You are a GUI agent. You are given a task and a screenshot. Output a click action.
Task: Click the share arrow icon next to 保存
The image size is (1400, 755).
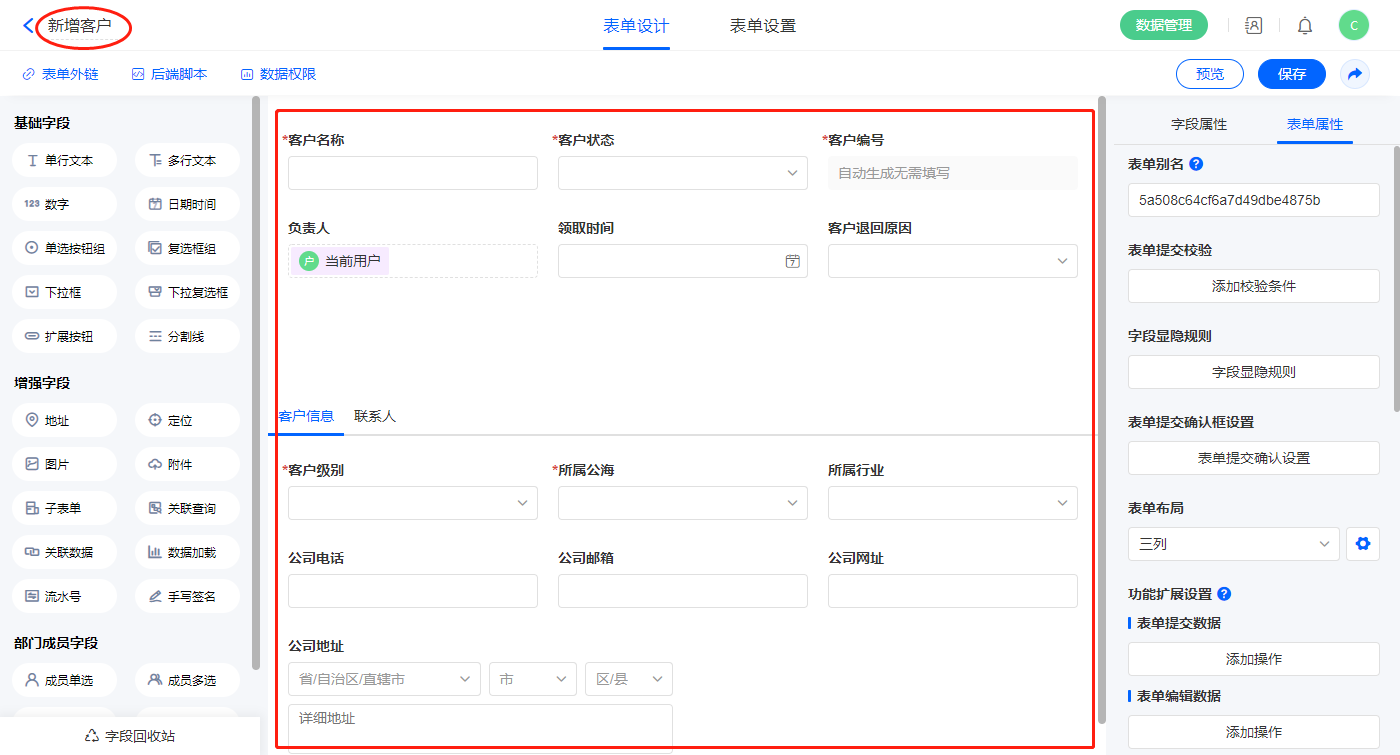[x=1355, y=74]
